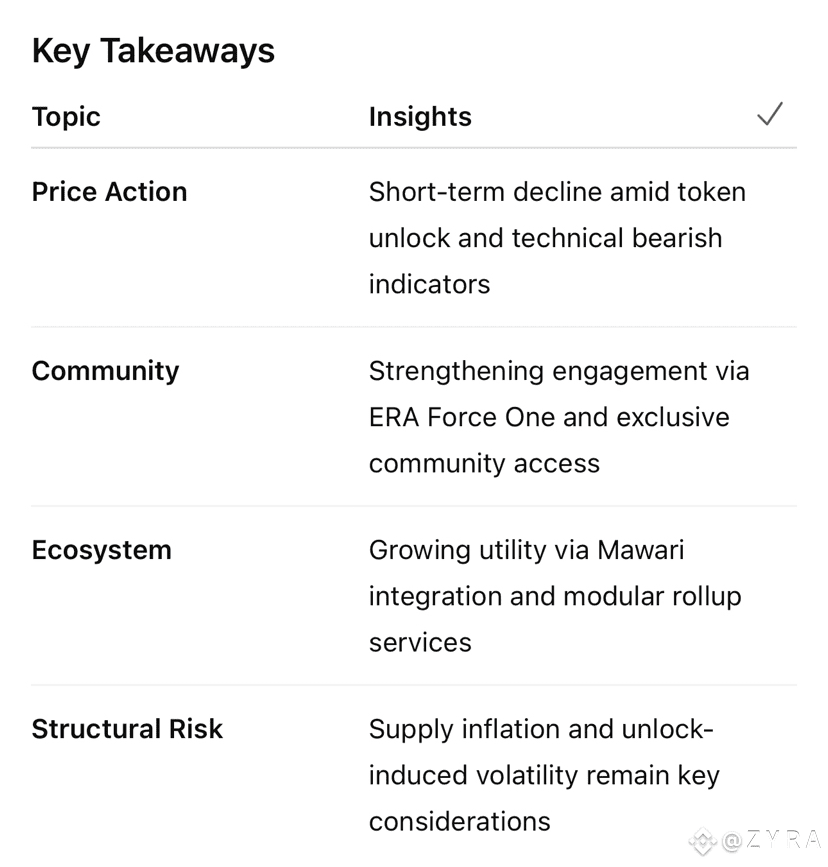
Task: Click the short-term decline insight text
Action: point(558,238)
